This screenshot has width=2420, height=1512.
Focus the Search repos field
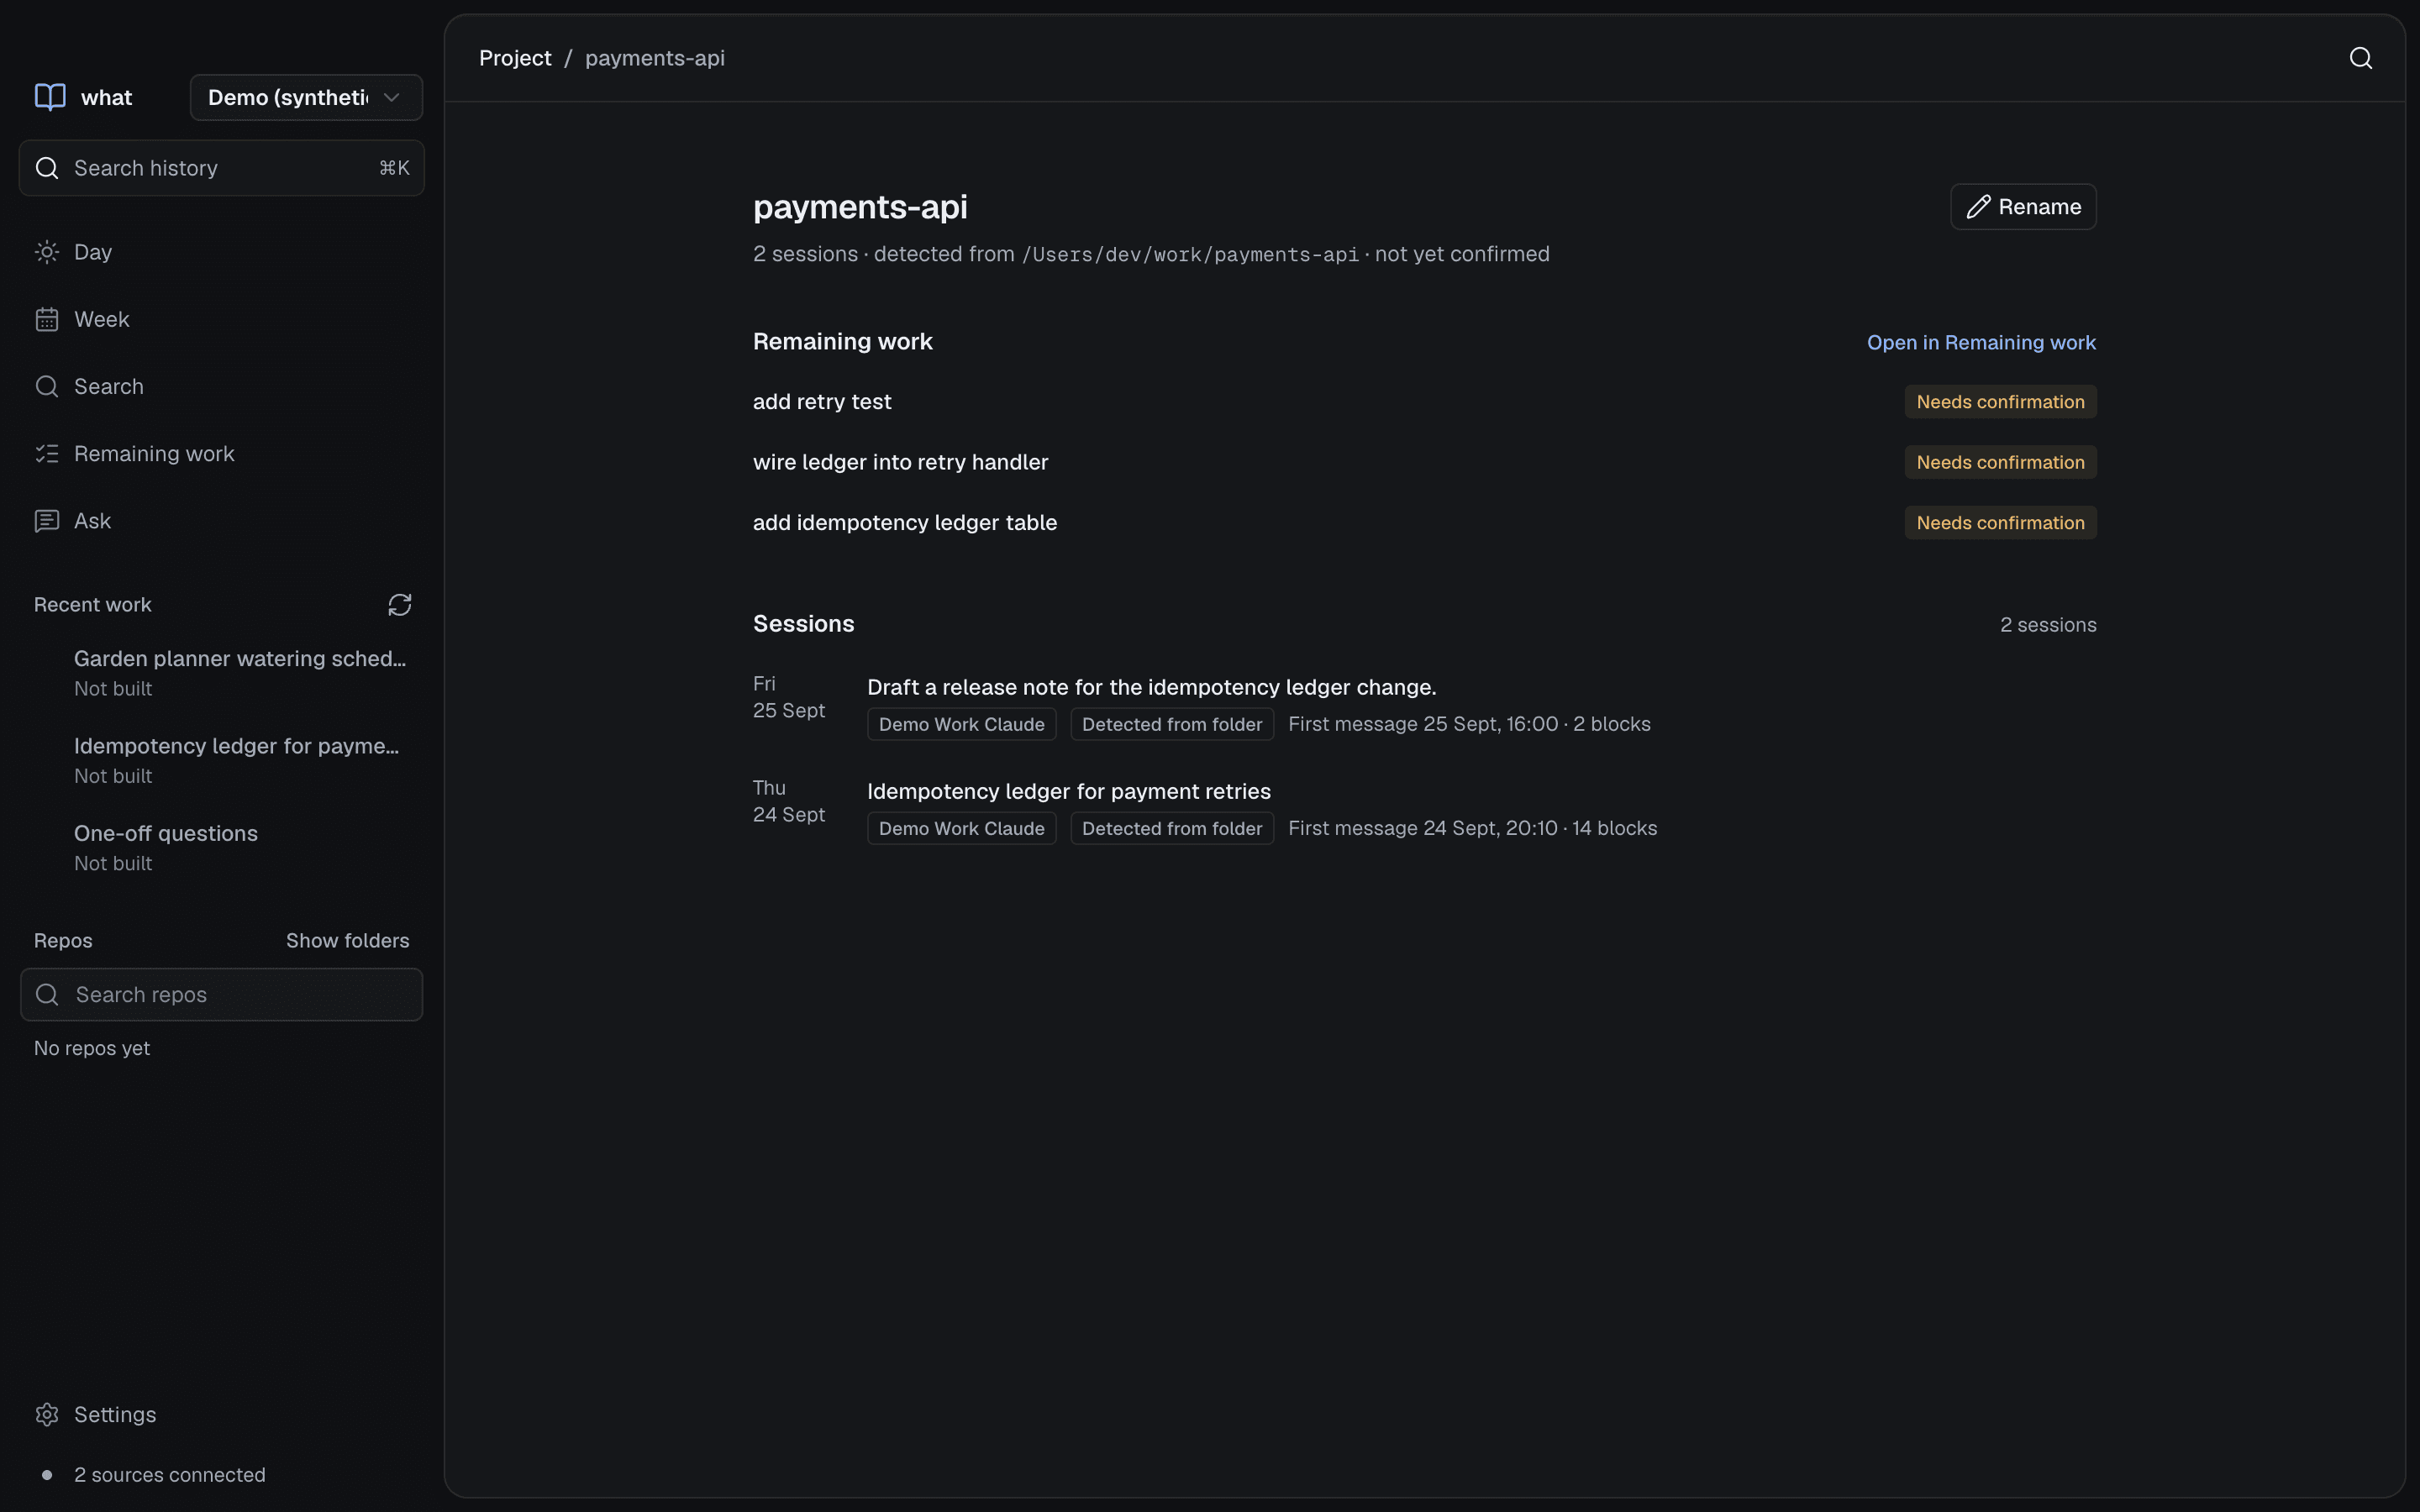pos(222,995)
